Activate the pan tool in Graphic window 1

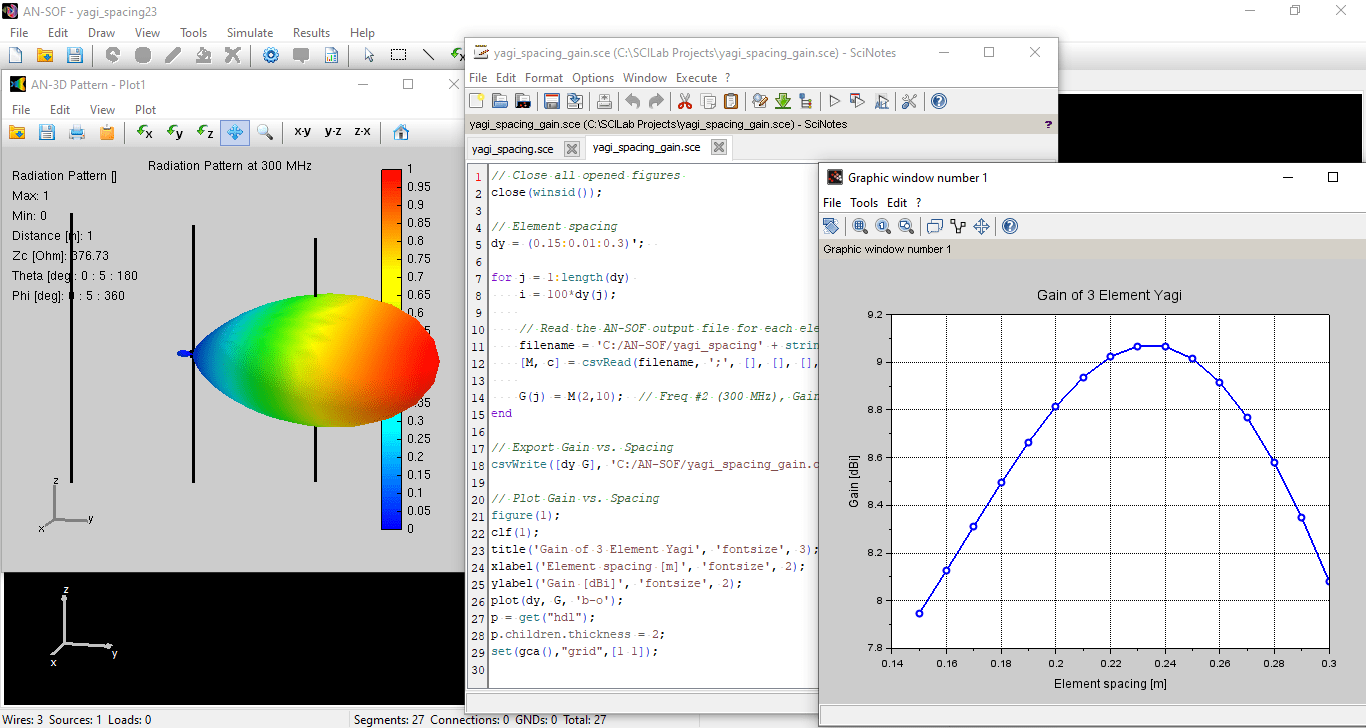click(981, 226)
